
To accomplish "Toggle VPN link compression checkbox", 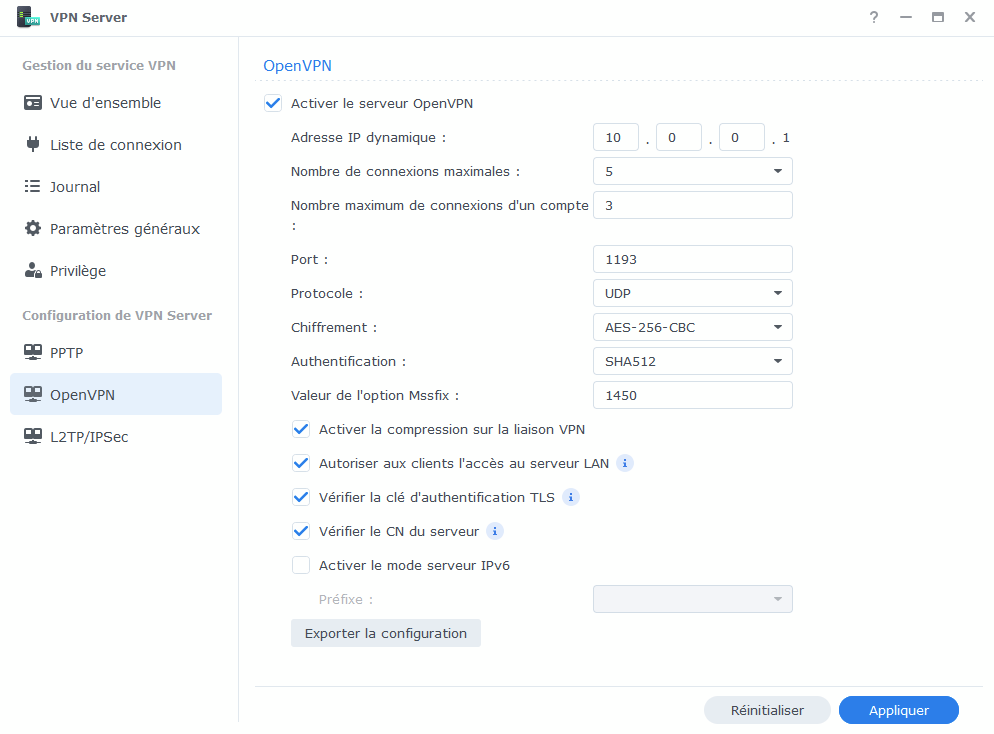I will [301, 429].
